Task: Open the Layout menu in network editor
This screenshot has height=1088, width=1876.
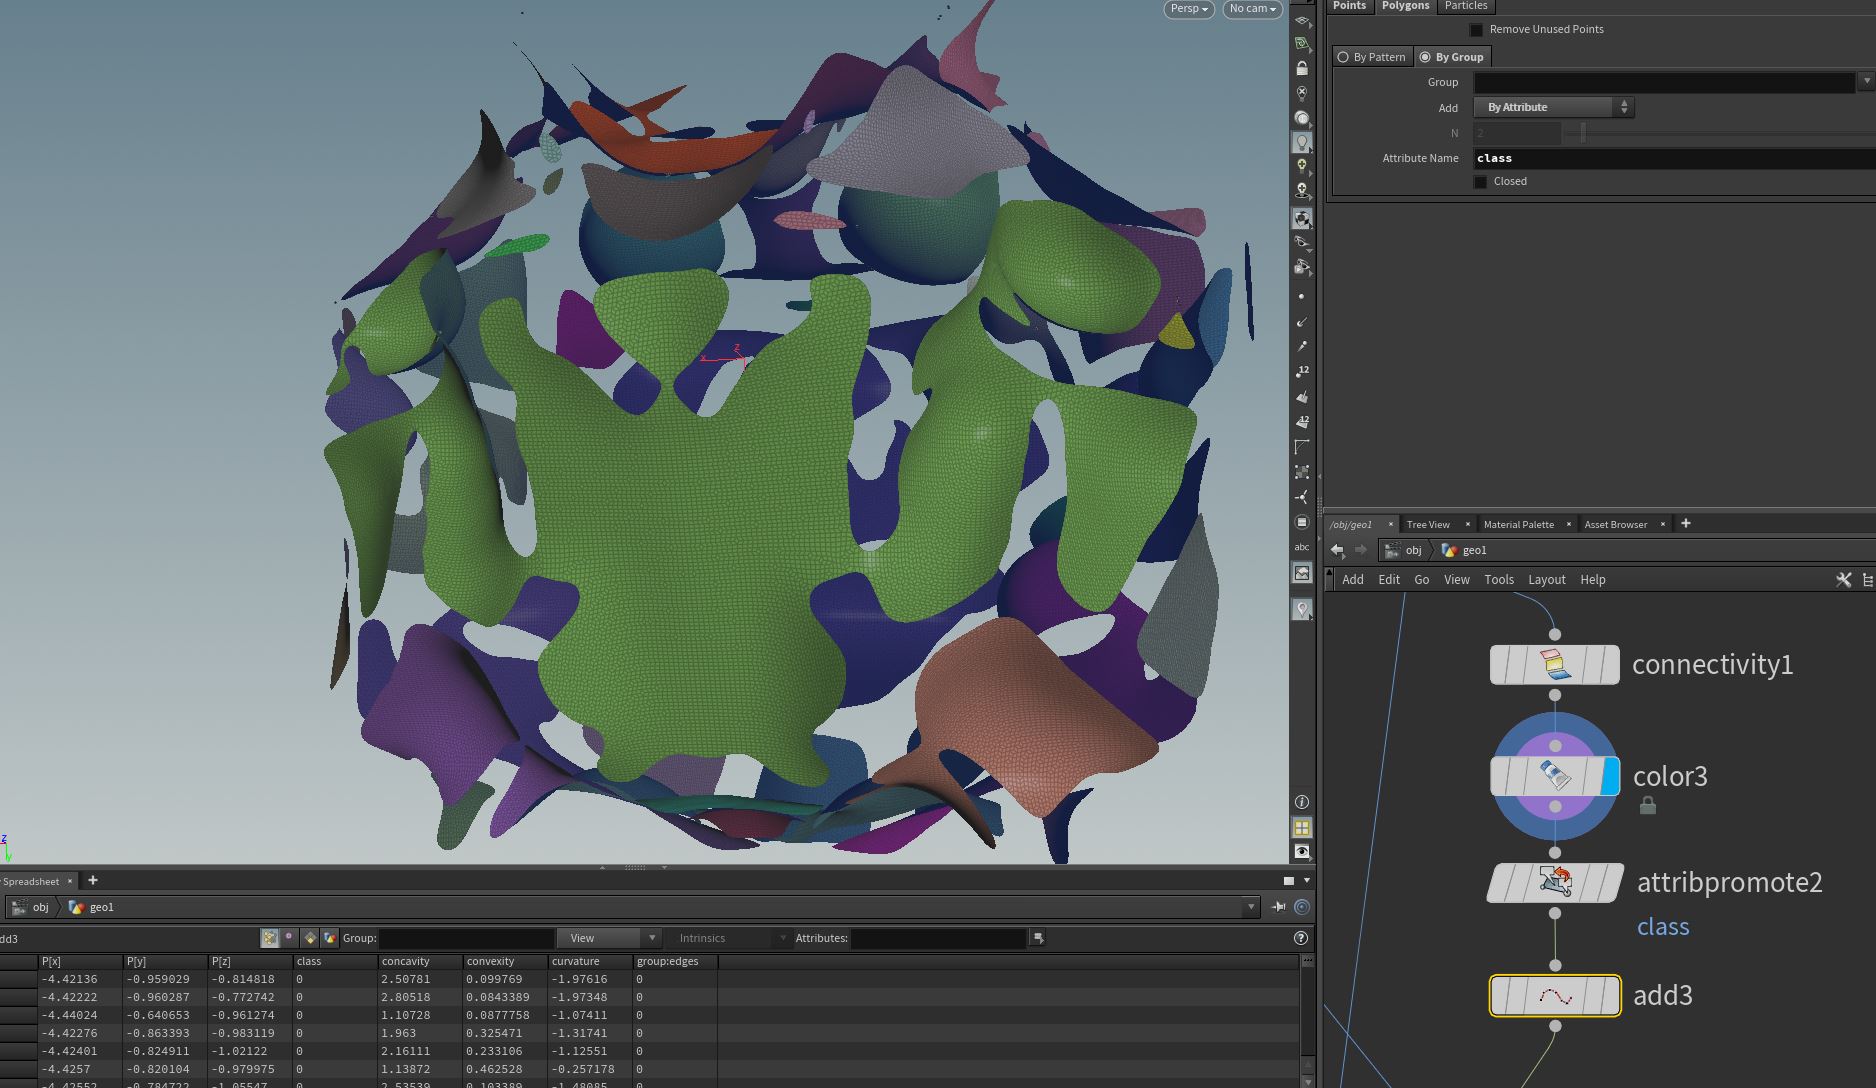Action: pyautogui.click(x=1546, y=580)
